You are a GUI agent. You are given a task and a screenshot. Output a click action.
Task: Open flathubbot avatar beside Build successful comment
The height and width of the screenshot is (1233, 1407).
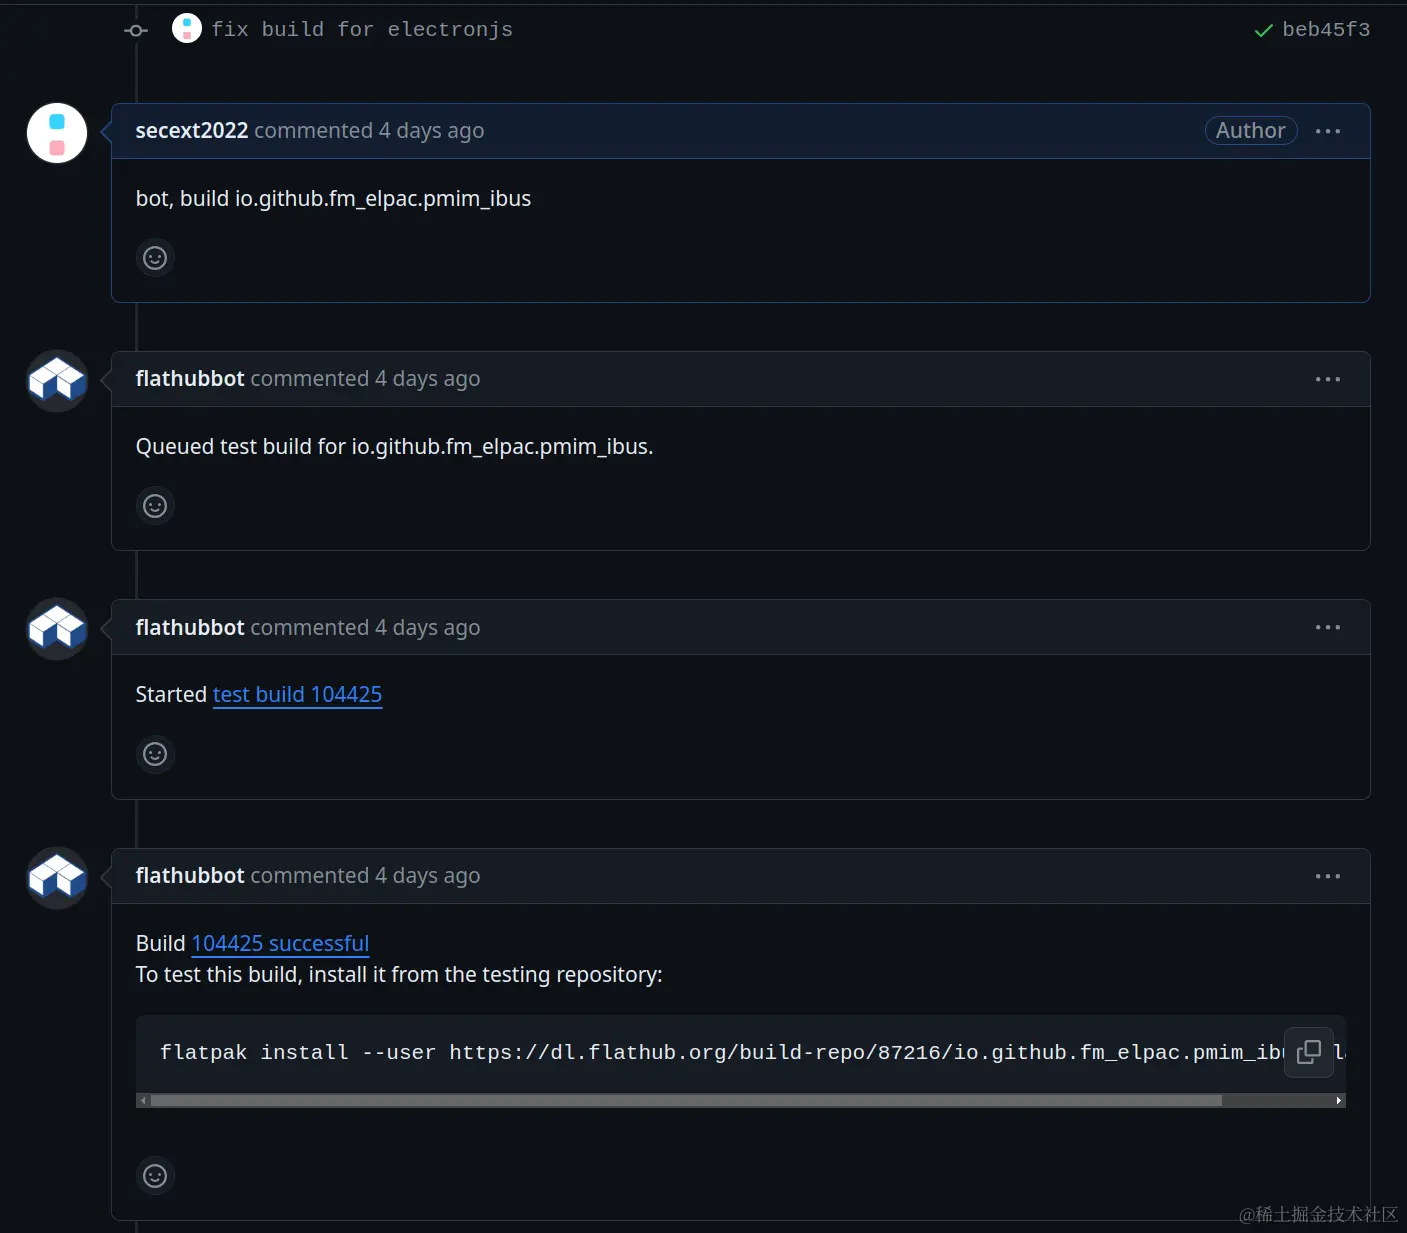57,878
